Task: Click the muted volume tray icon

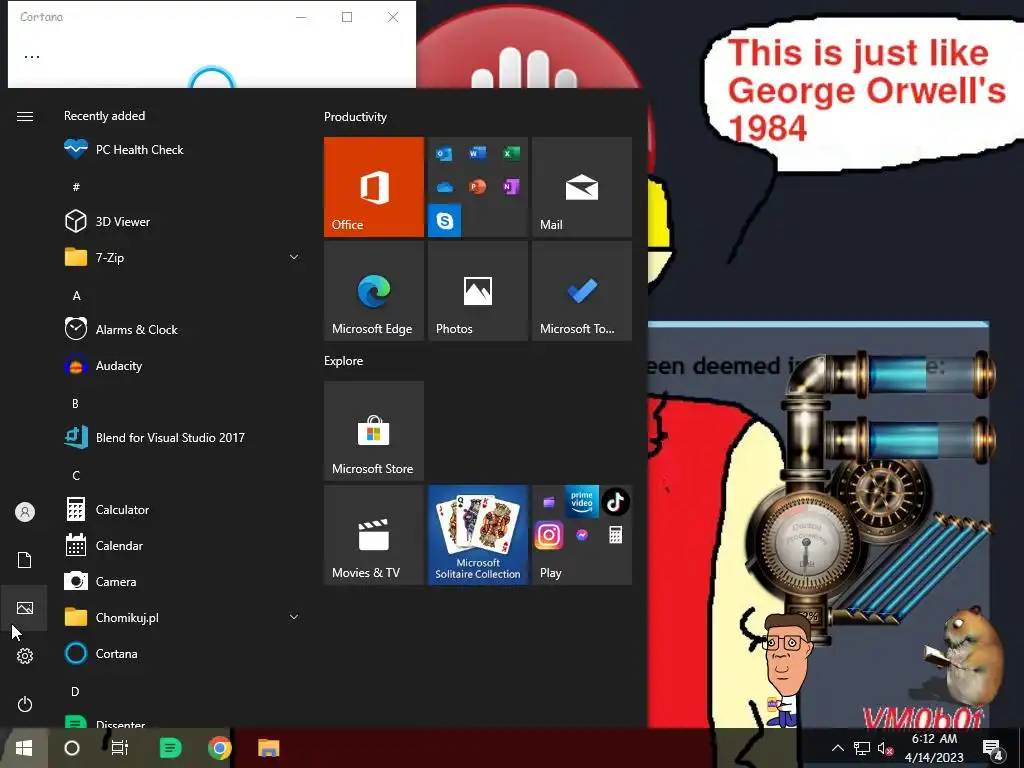Action: [x=885, y=748]
